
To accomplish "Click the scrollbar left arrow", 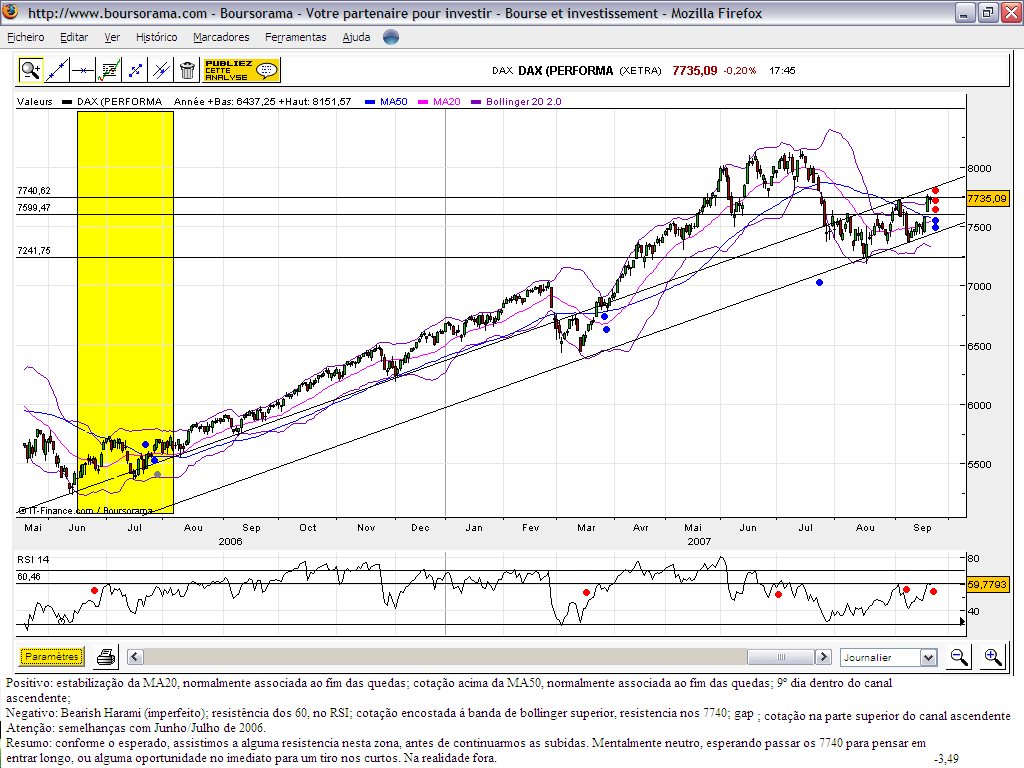I will pos(135,656).
